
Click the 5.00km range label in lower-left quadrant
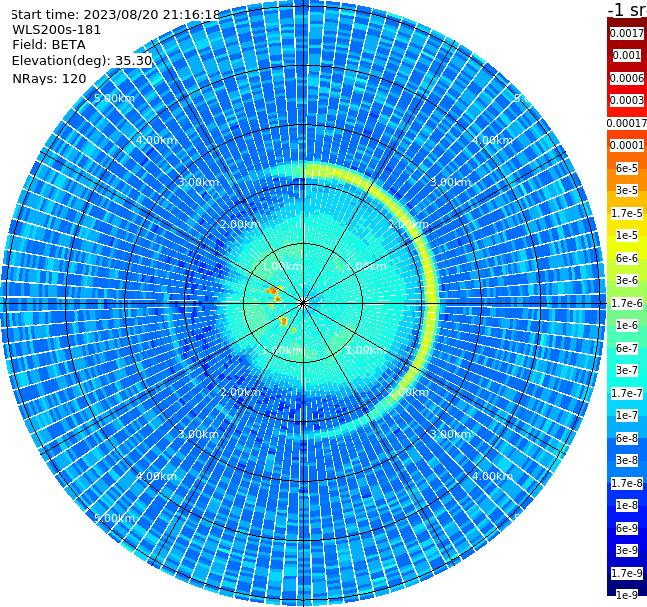[114, 518]
